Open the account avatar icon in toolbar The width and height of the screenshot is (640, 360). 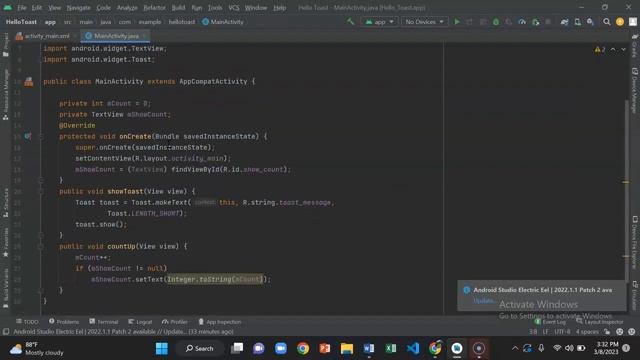point(633,22)
